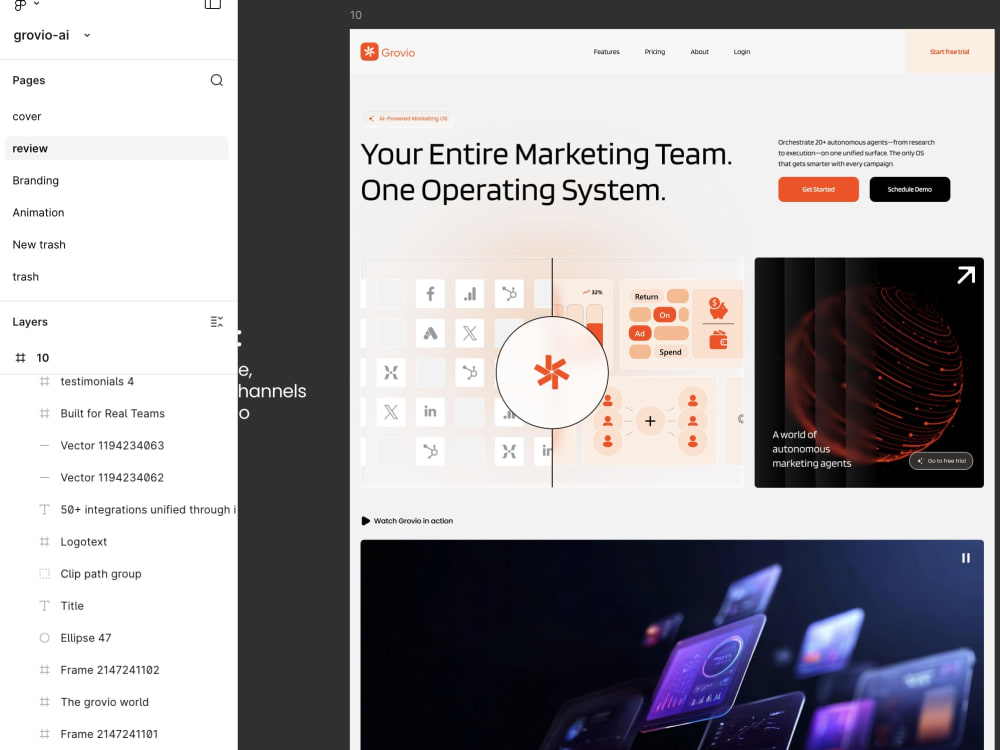Click the Facebook icon tile
The image size is (1000, 750).
click(x=430, y=294)
